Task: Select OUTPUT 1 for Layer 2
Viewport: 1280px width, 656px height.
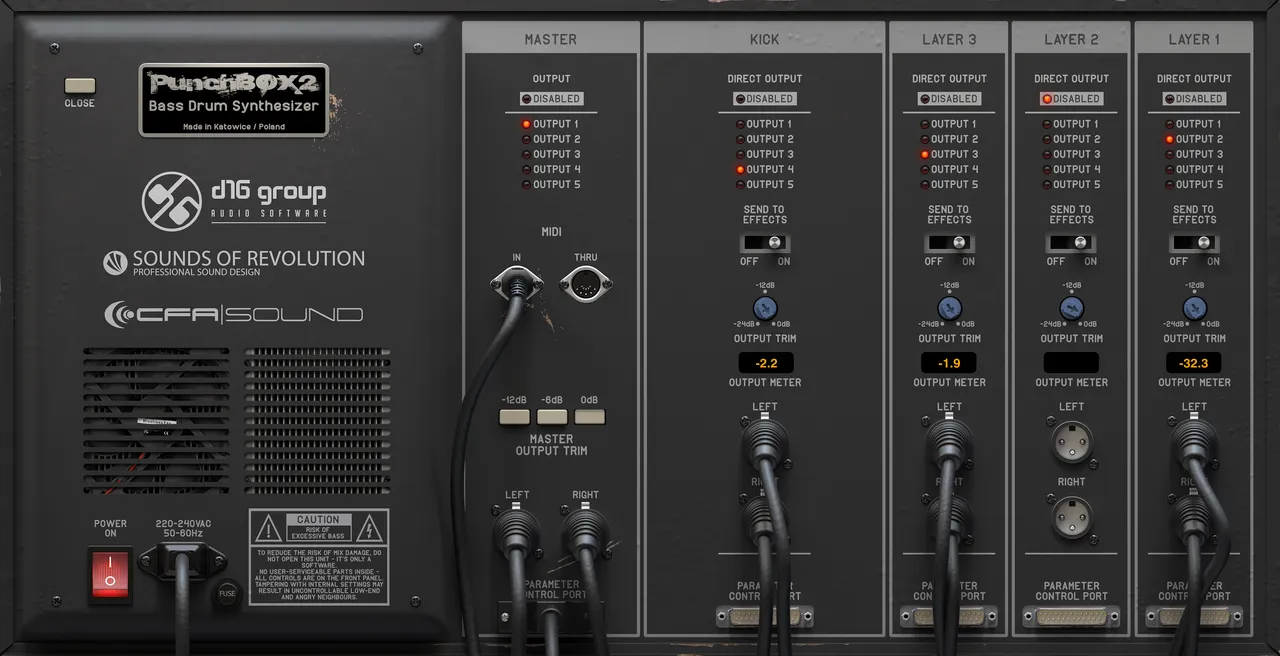Action: 1071,124
